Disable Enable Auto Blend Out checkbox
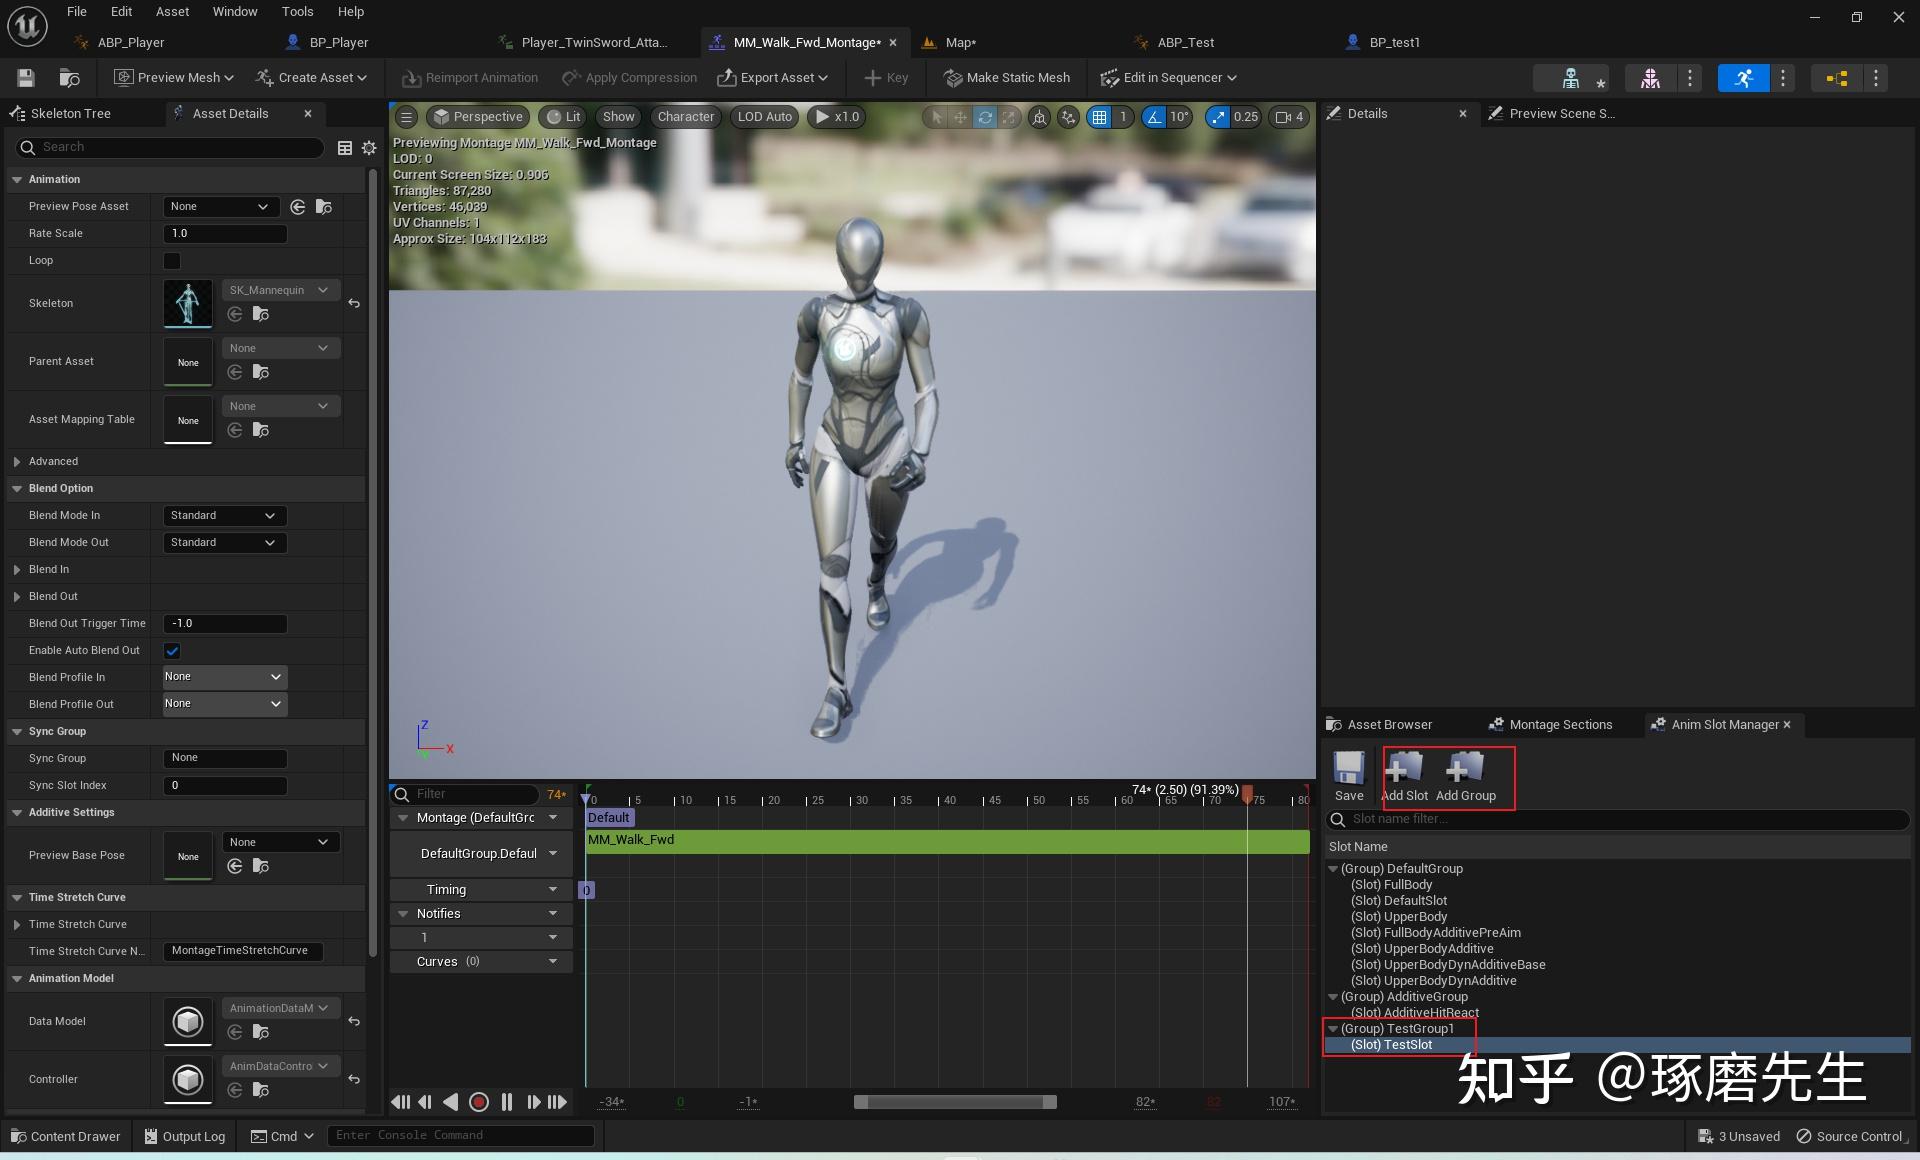This screenshot has height=1160, width=1920. 172,651
